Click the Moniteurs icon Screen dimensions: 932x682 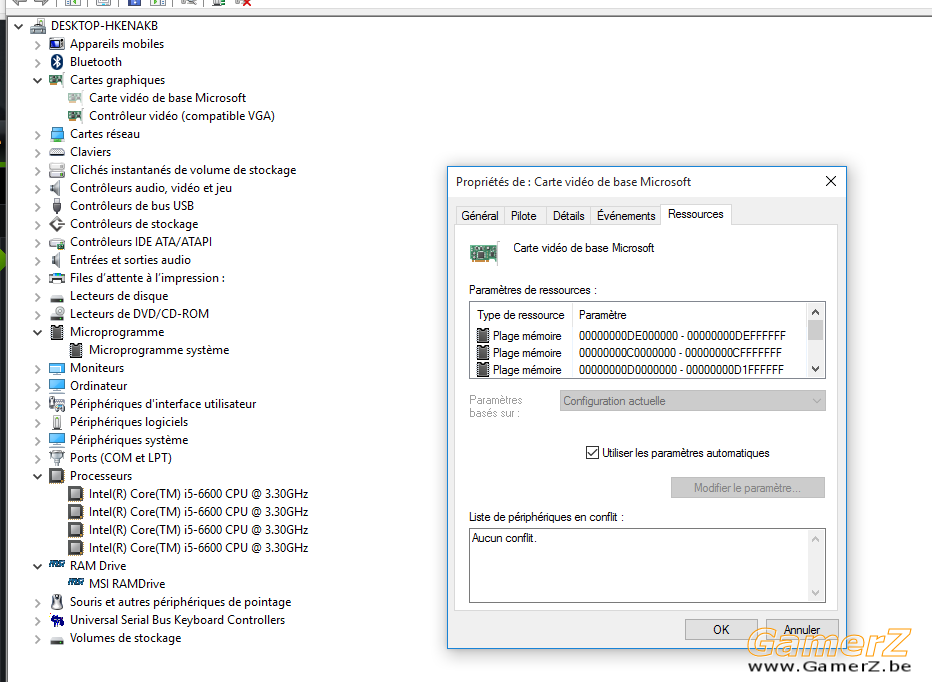57,368
